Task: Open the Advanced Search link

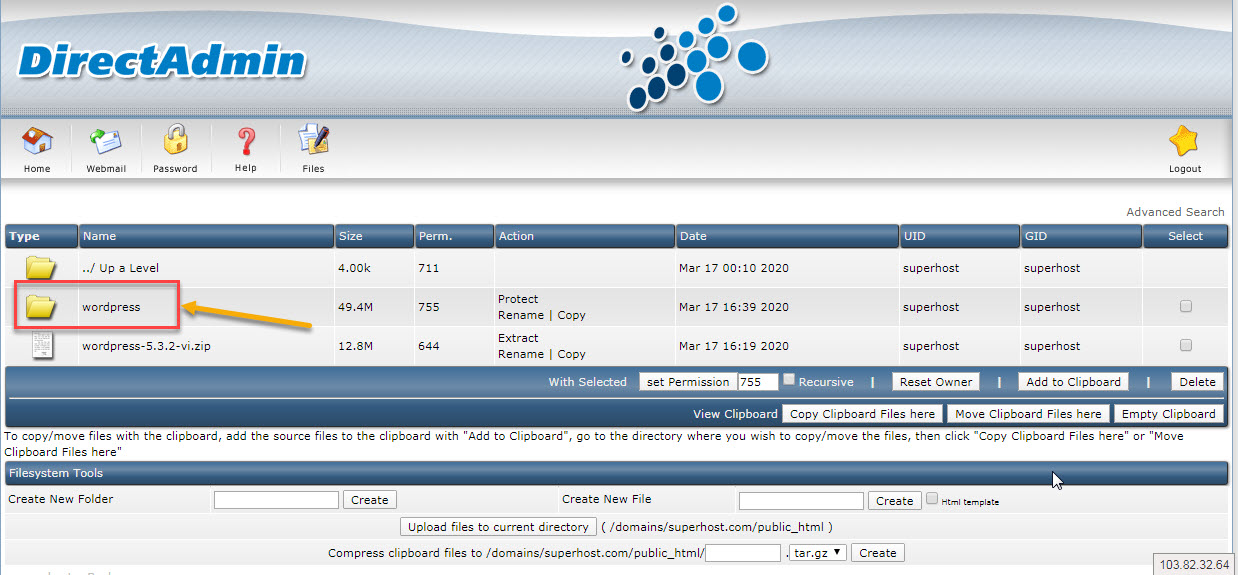Action: click(x=1175, y=212)
